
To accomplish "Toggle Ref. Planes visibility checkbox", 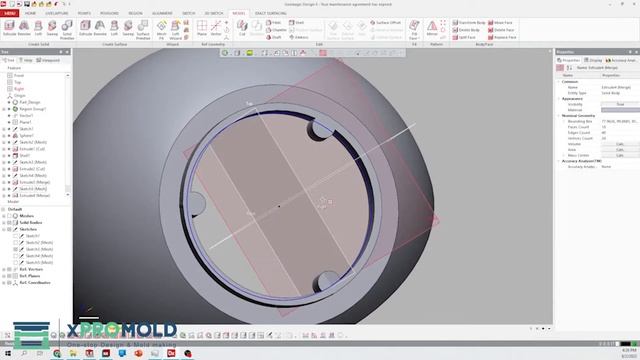I will coord(9,276).
